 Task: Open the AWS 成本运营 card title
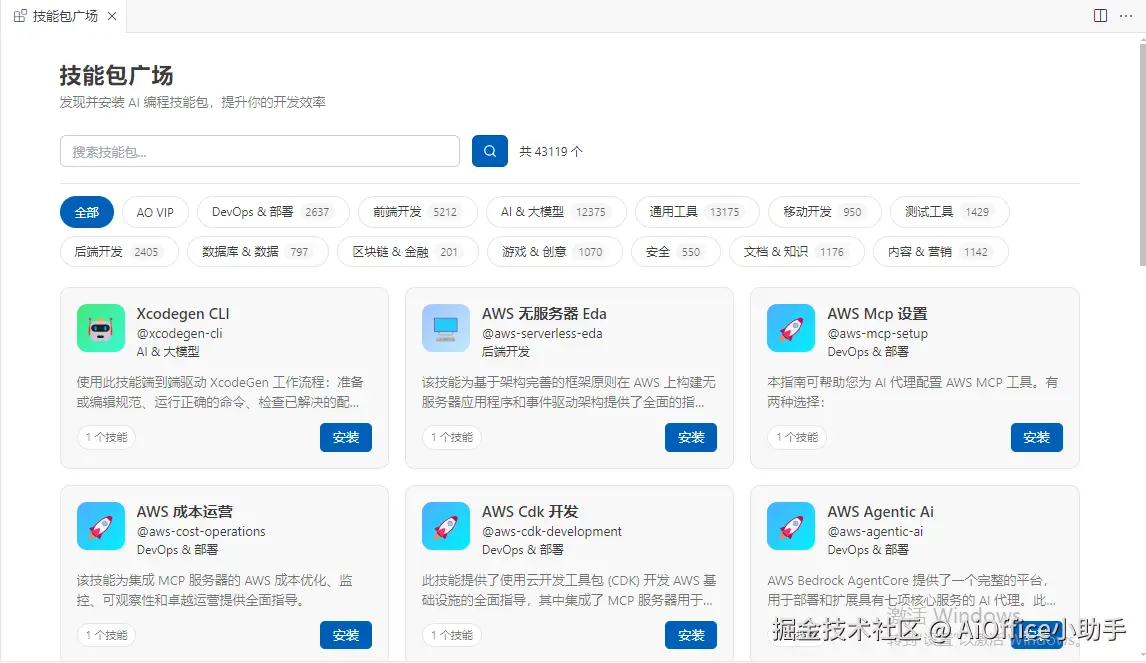[185, 512]
